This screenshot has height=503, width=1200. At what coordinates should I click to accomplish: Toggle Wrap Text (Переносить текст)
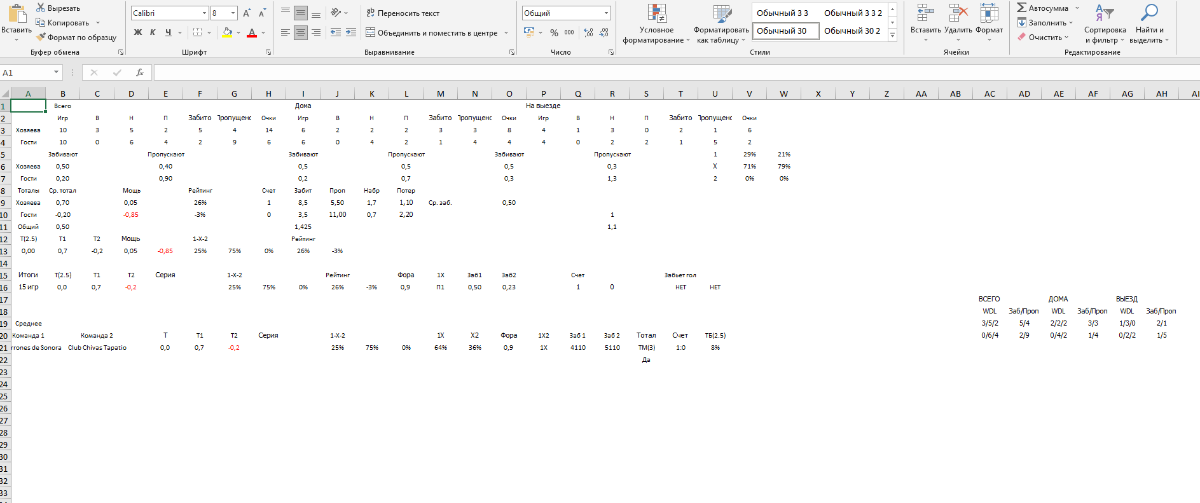click(401, 13)
